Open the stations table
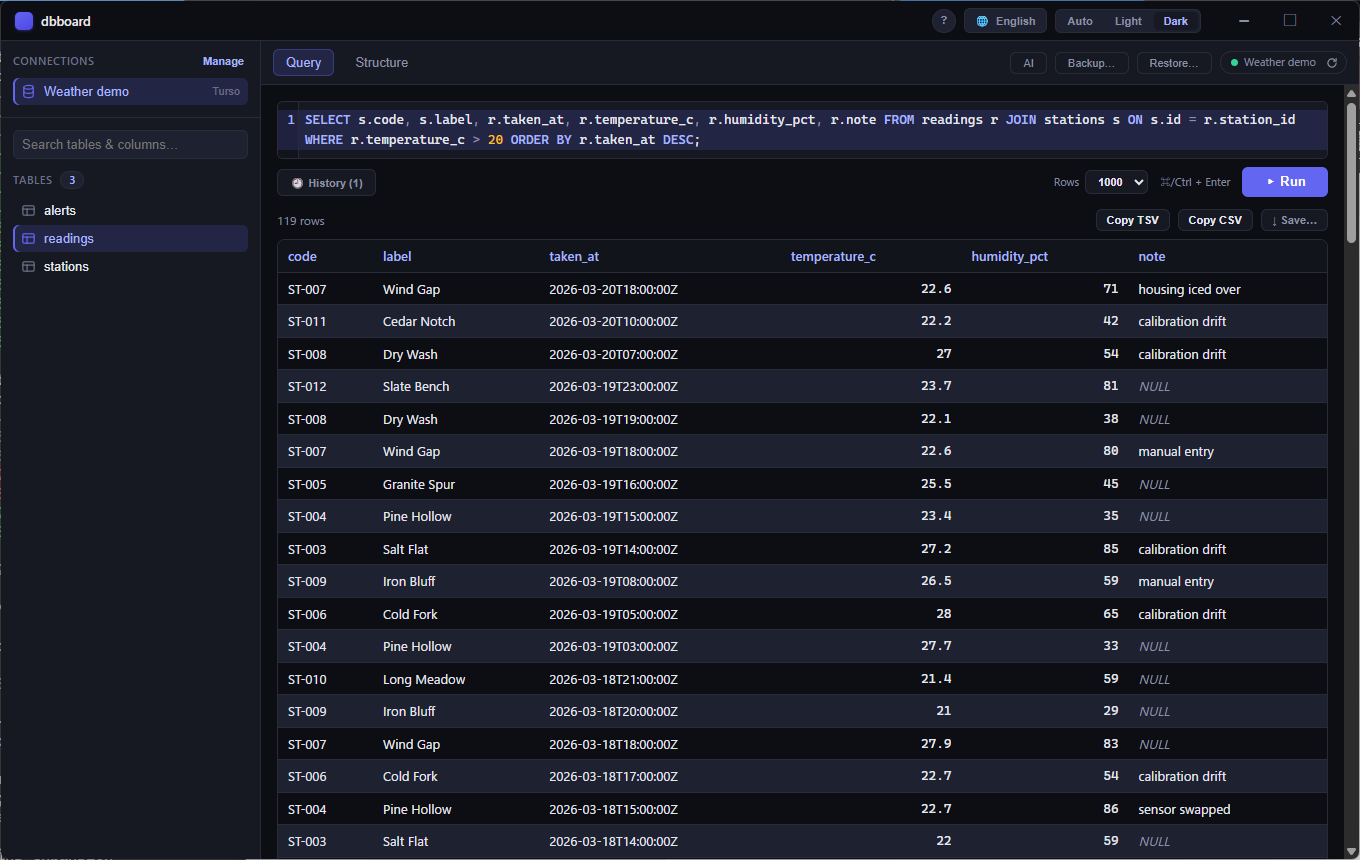The width and height of the screenshot is (1360, 860). point(130,267)
